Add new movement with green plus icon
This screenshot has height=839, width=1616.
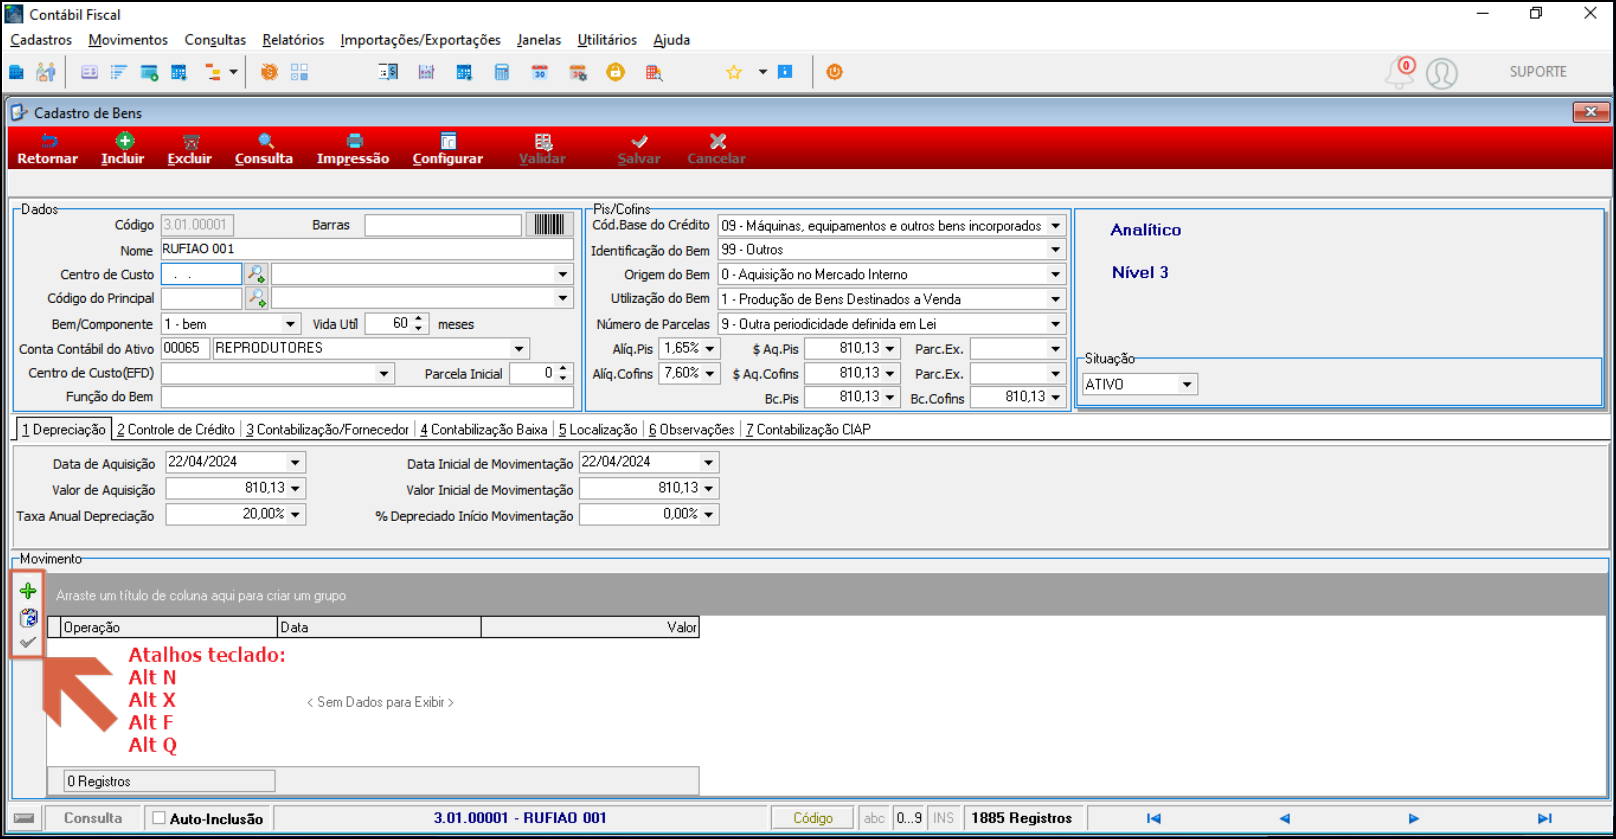pyautogui.click(x=28, y=591)
